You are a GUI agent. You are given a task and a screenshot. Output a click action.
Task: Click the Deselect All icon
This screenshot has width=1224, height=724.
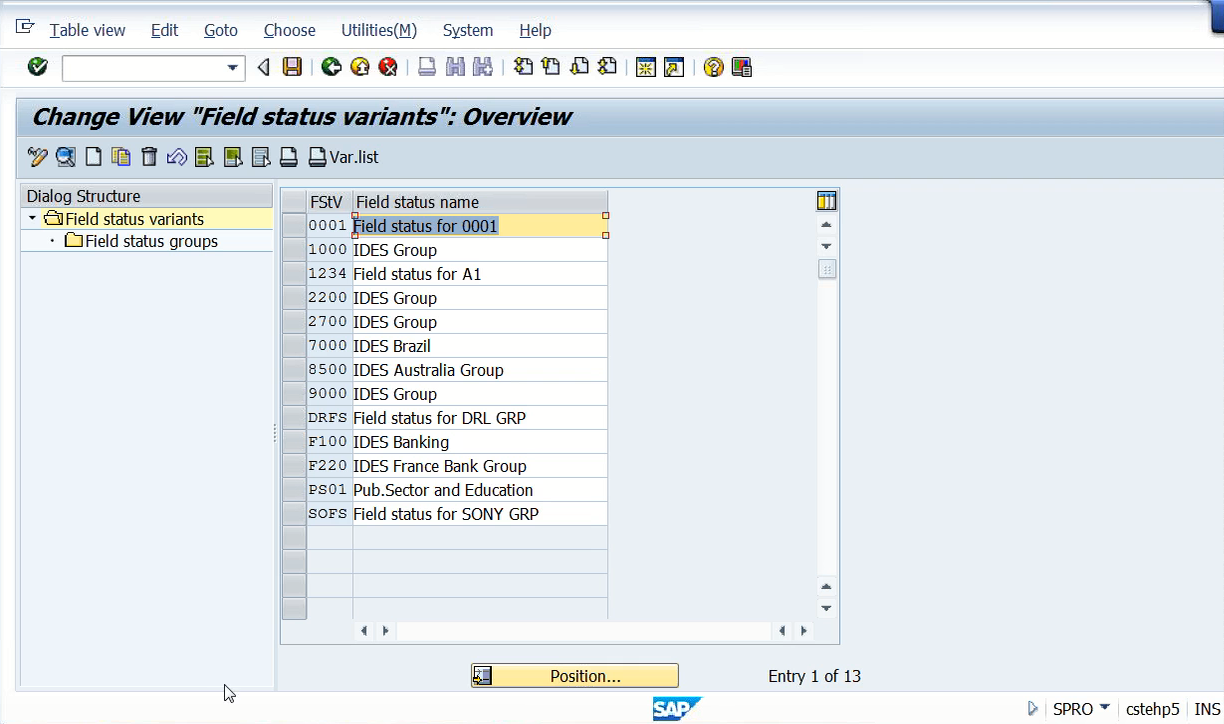261,157
